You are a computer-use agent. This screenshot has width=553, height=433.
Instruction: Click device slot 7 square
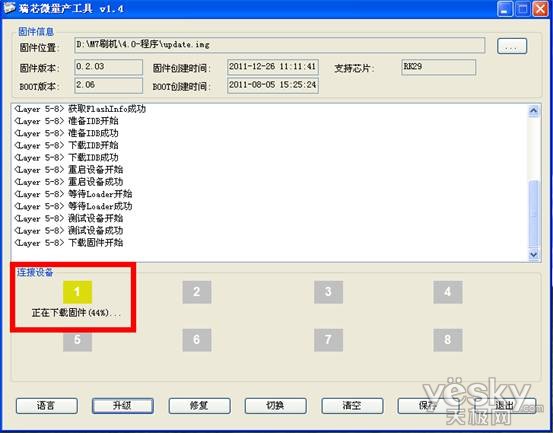click(328, 340)
